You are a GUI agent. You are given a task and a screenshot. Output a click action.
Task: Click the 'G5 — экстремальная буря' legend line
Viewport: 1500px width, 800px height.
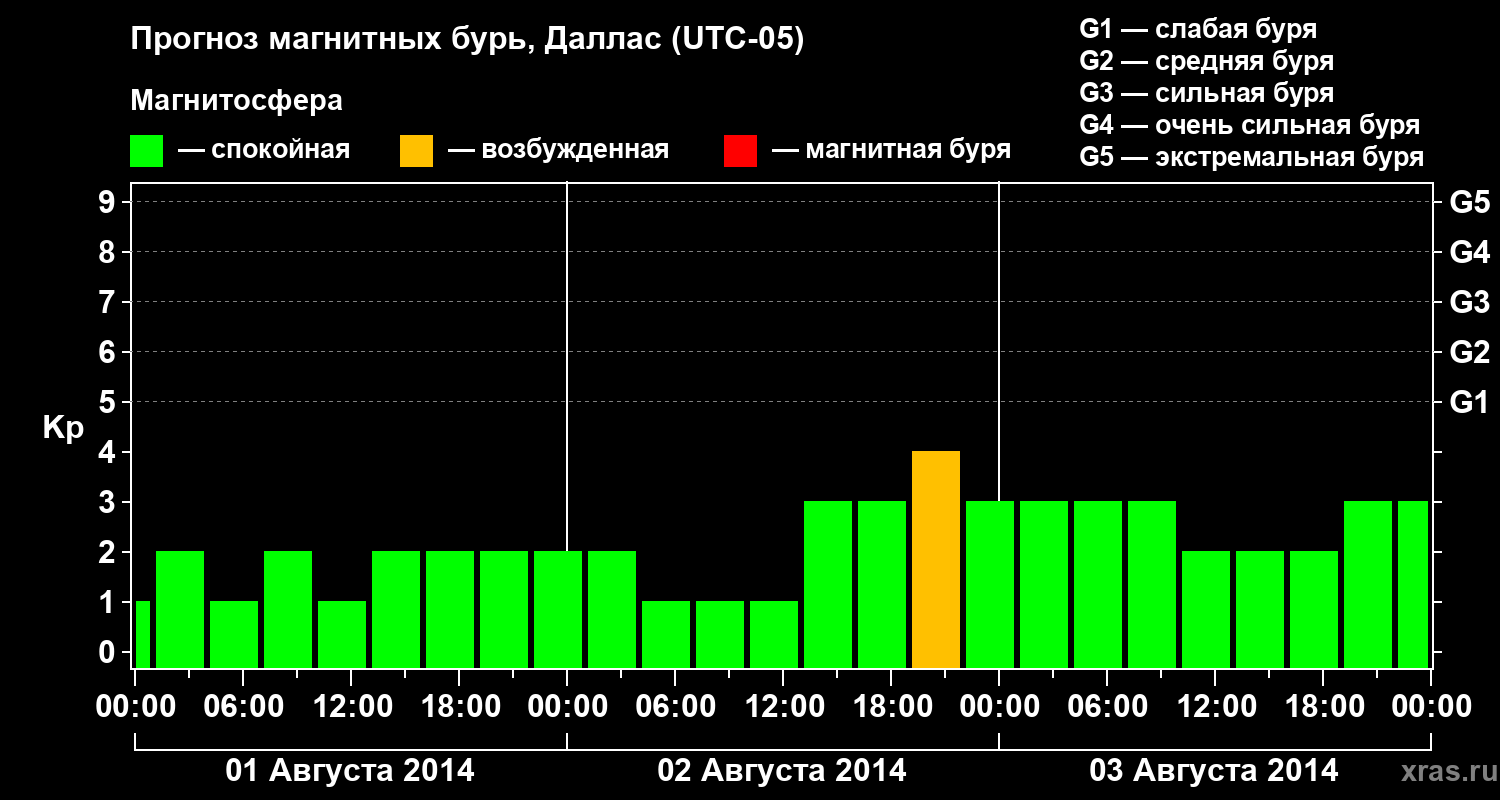tap(1252, 157)
